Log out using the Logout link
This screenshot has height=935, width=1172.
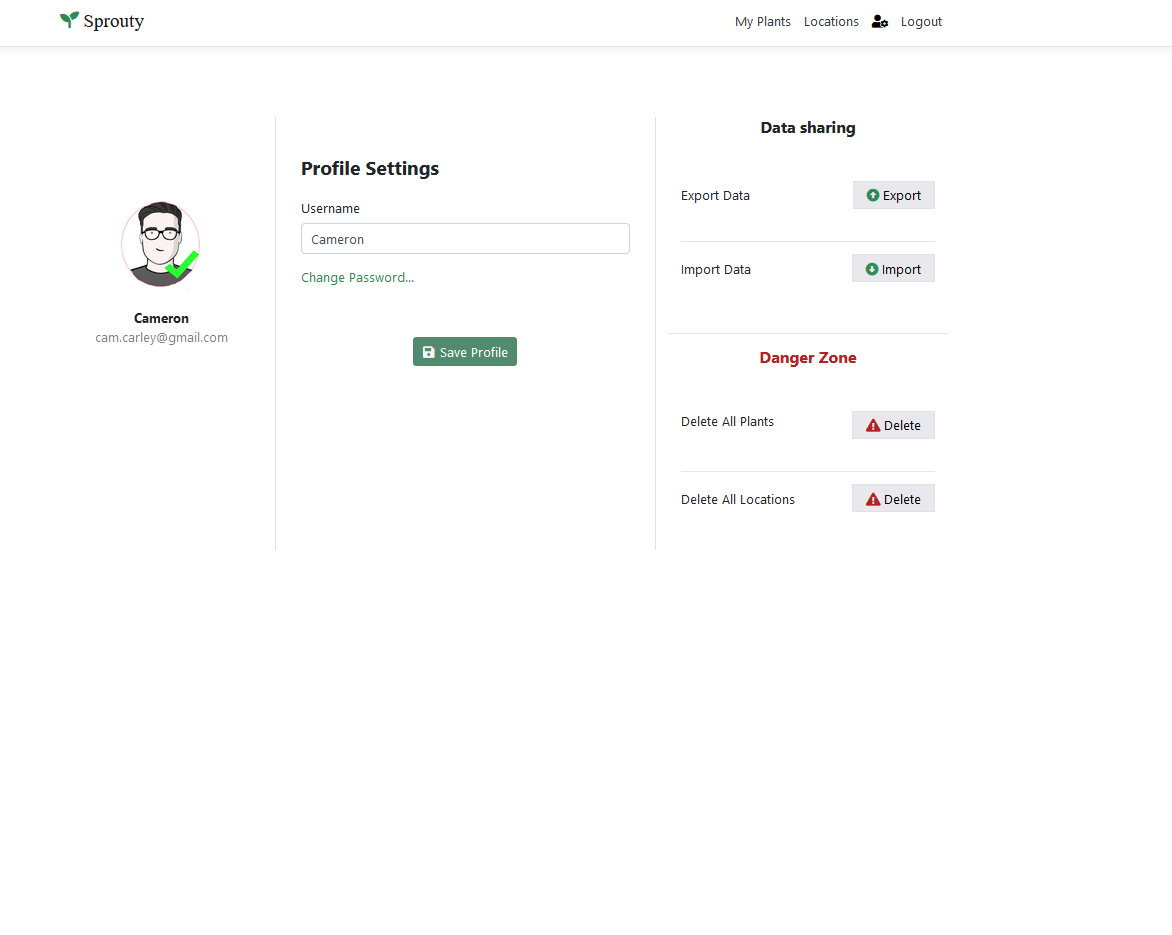click(921, 22)
